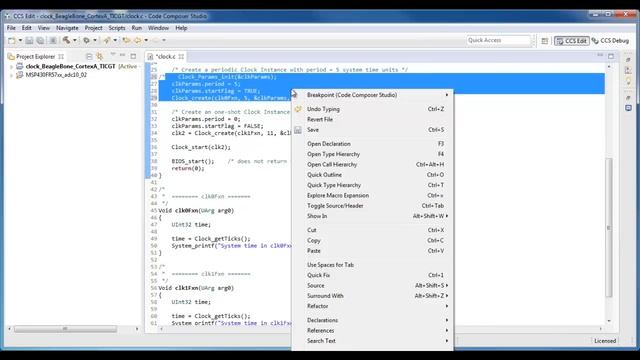Screen dimensions: 640x360
Task: Close the clock.c editor tab
Action: click(x=181, y=57)
